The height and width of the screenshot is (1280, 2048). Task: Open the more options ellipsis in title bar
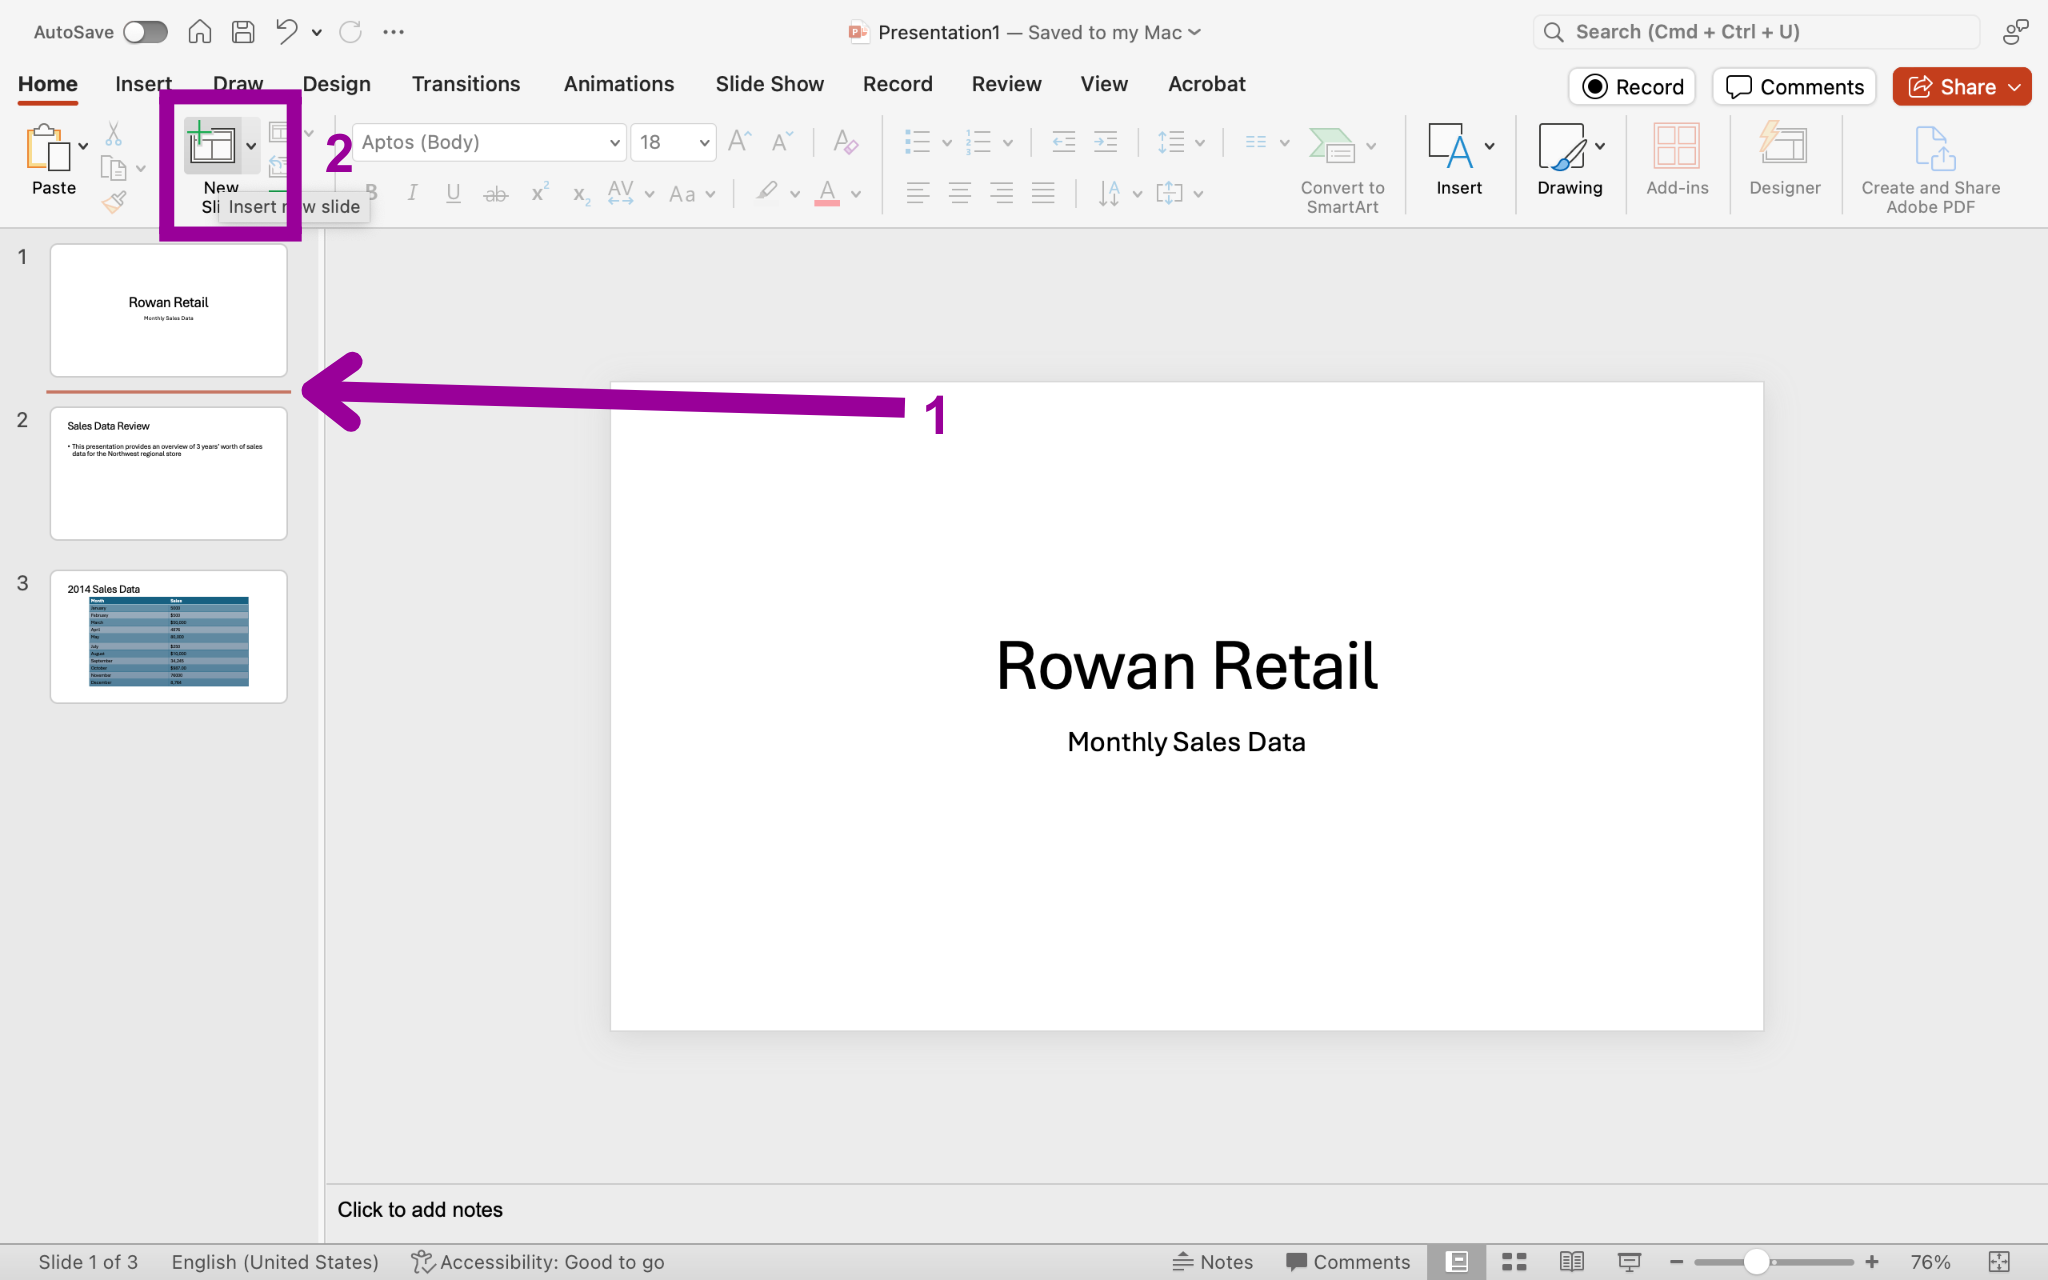click(x=393, y=32)
